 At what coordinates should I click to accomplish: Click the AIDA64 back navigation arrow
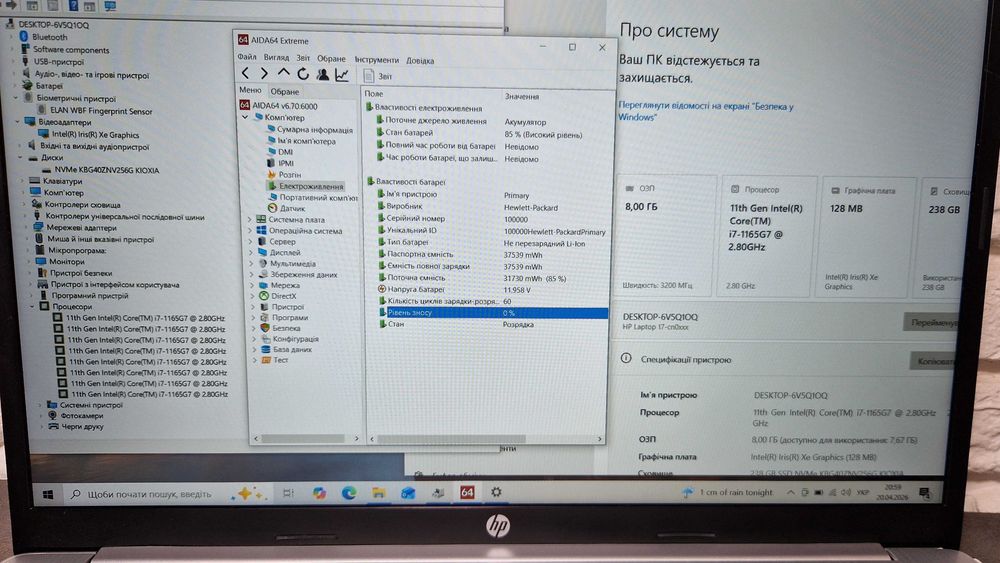pyautogui.click(x=246, y=75)
